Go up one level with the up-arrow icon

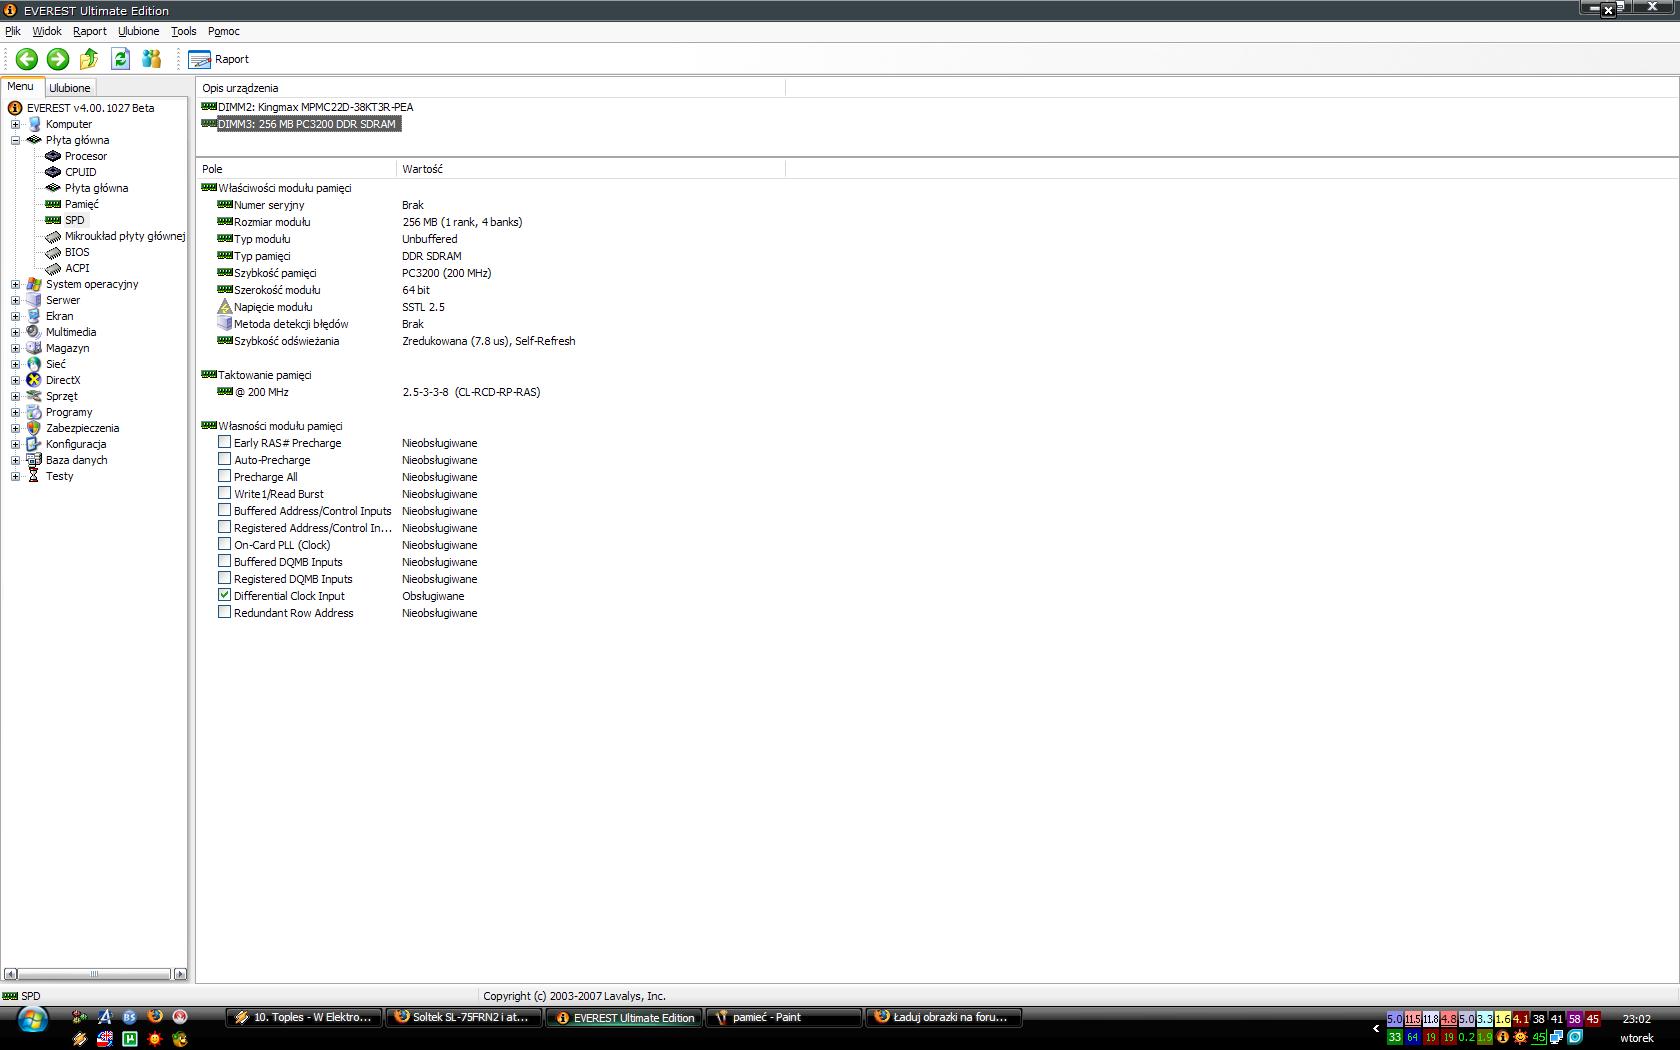coord(89,59)
